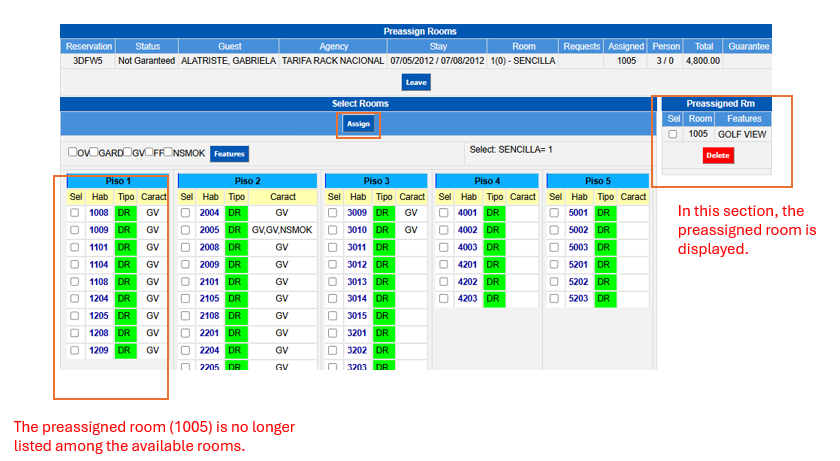Screen dimensions: 840x461
Task: Click the Assign button
Action: tap(358, 124)
